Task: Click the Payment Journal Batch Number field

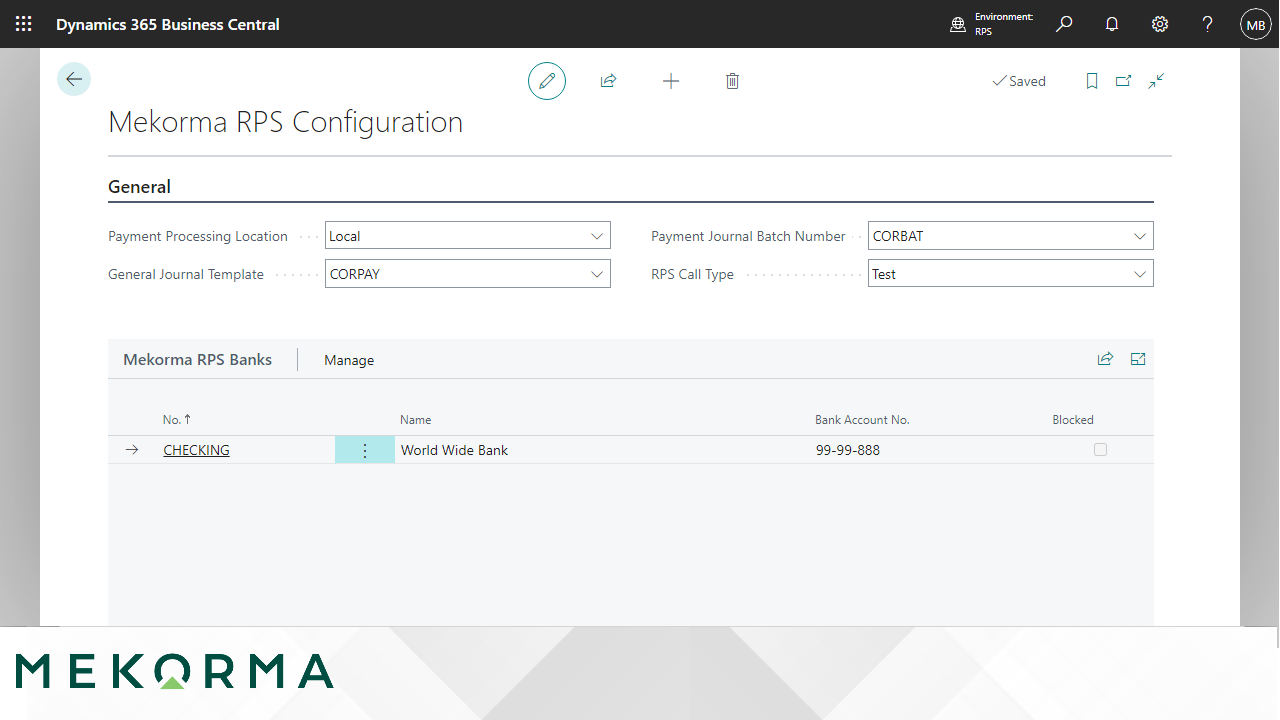Action: [x=1011, y=236]
